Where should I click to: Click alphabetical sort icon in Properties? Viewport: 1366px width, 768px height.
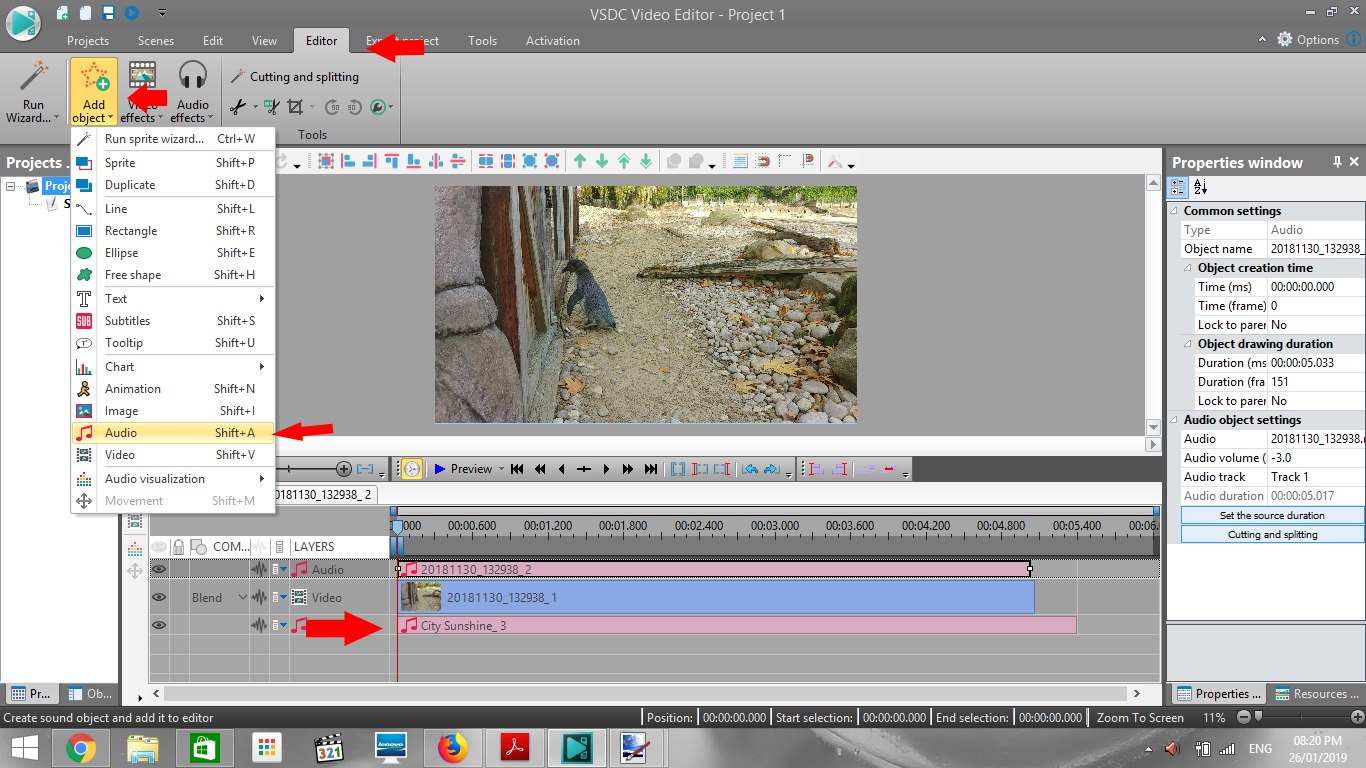pos(1201,187)
